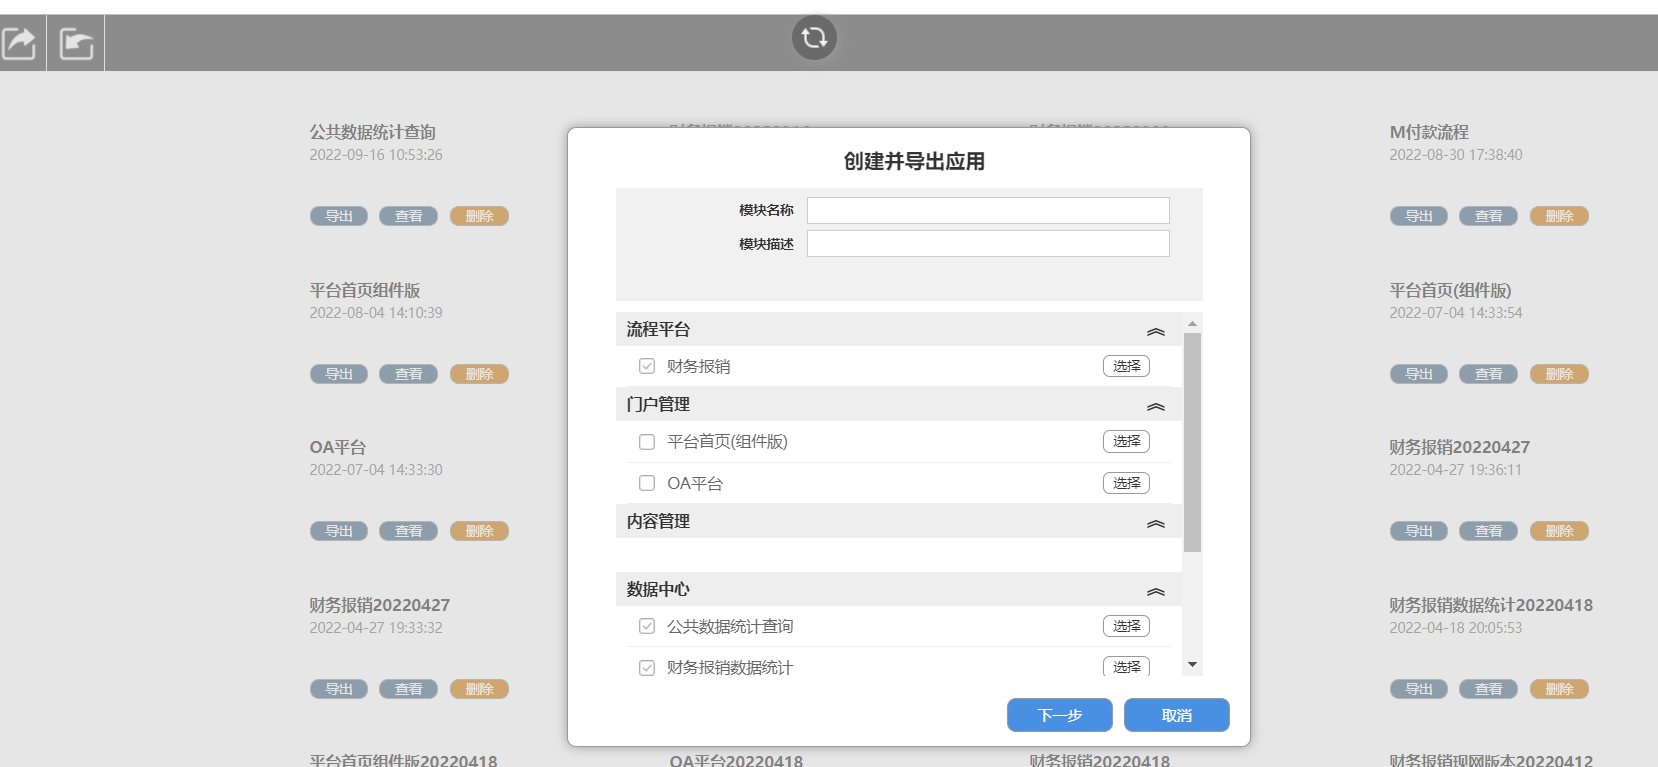The image size is (1658, 767).
Task: Uncheck the 财务报销 checkbox
Action: coord(647,366)
